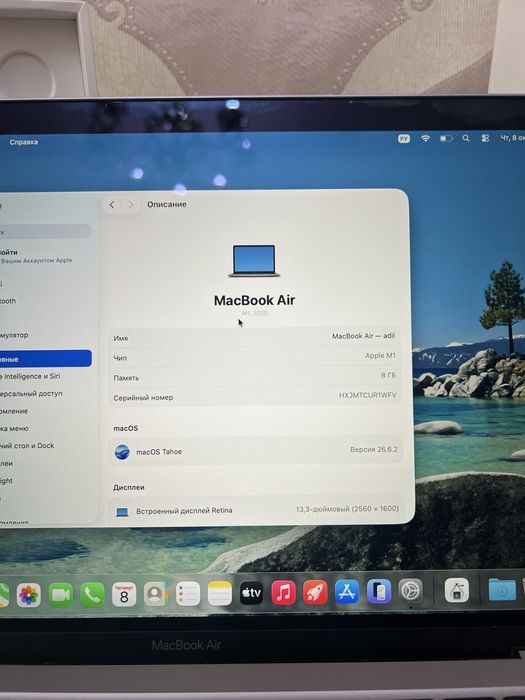Image resolution: width=525 pixels, height=700 pixels.
Task: Click macOS Tahoe version row
Action: click(x=255, y=451)
